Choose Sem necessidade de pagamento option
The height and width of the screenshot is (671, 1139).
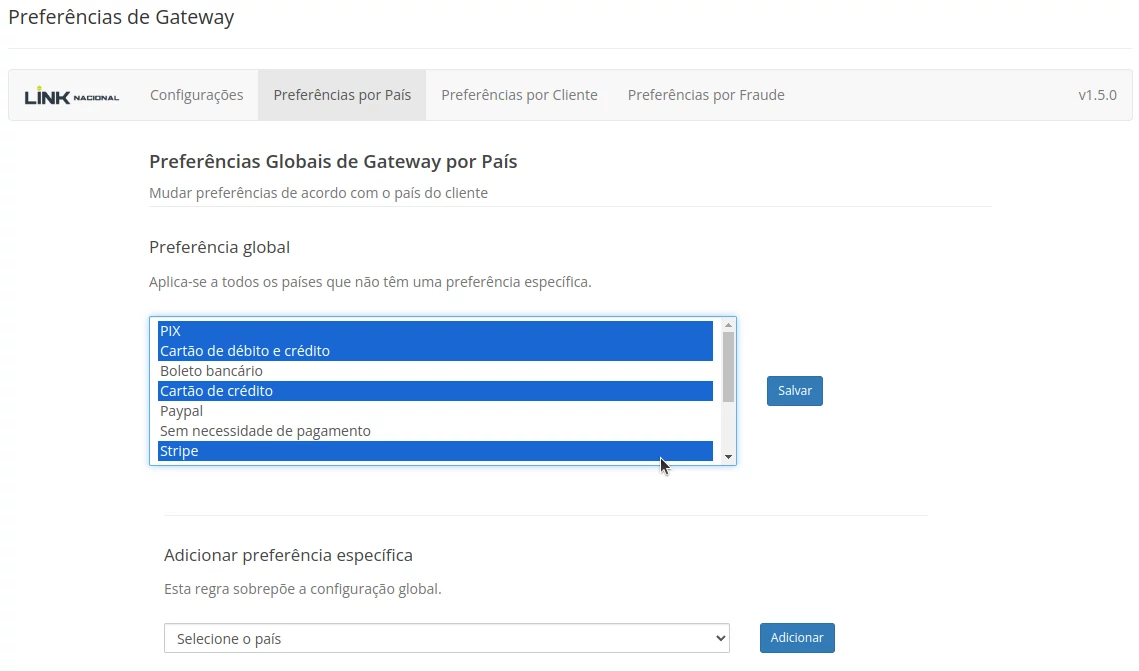coord(435,431)
